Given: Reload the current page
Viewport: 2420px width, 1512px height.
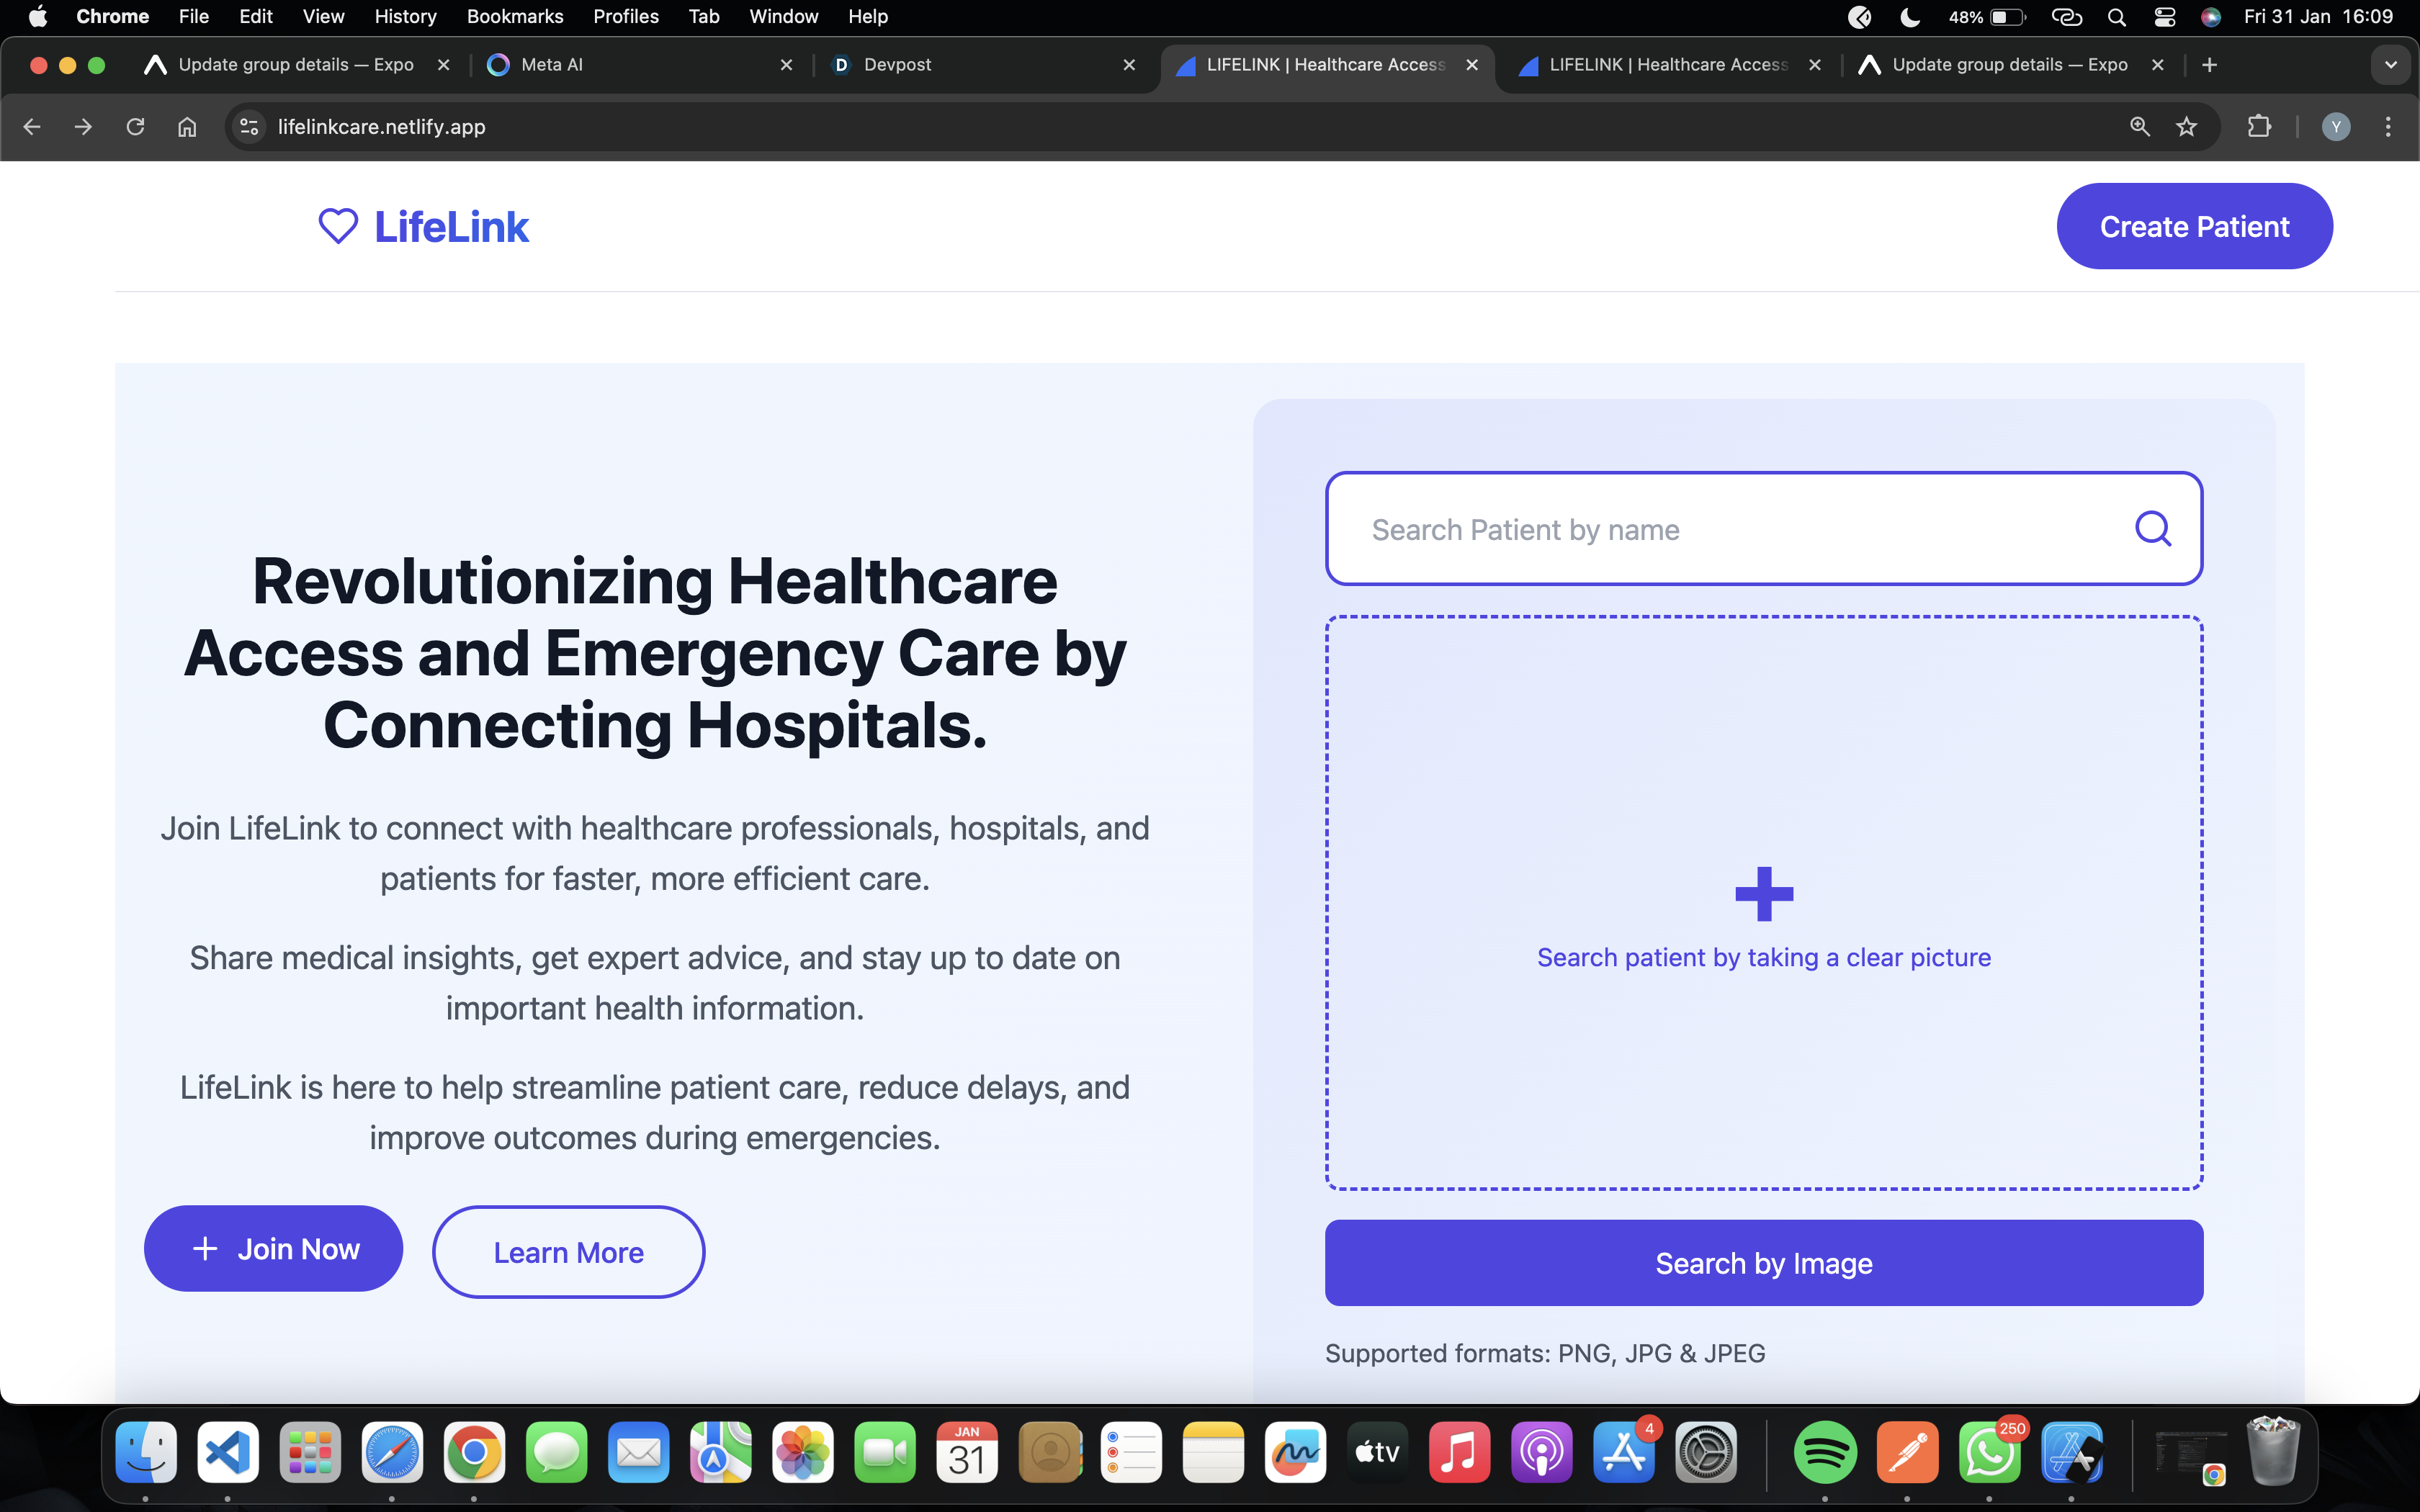Looking at the screenshot, I should pyautogui.click(x=135, y=127).
